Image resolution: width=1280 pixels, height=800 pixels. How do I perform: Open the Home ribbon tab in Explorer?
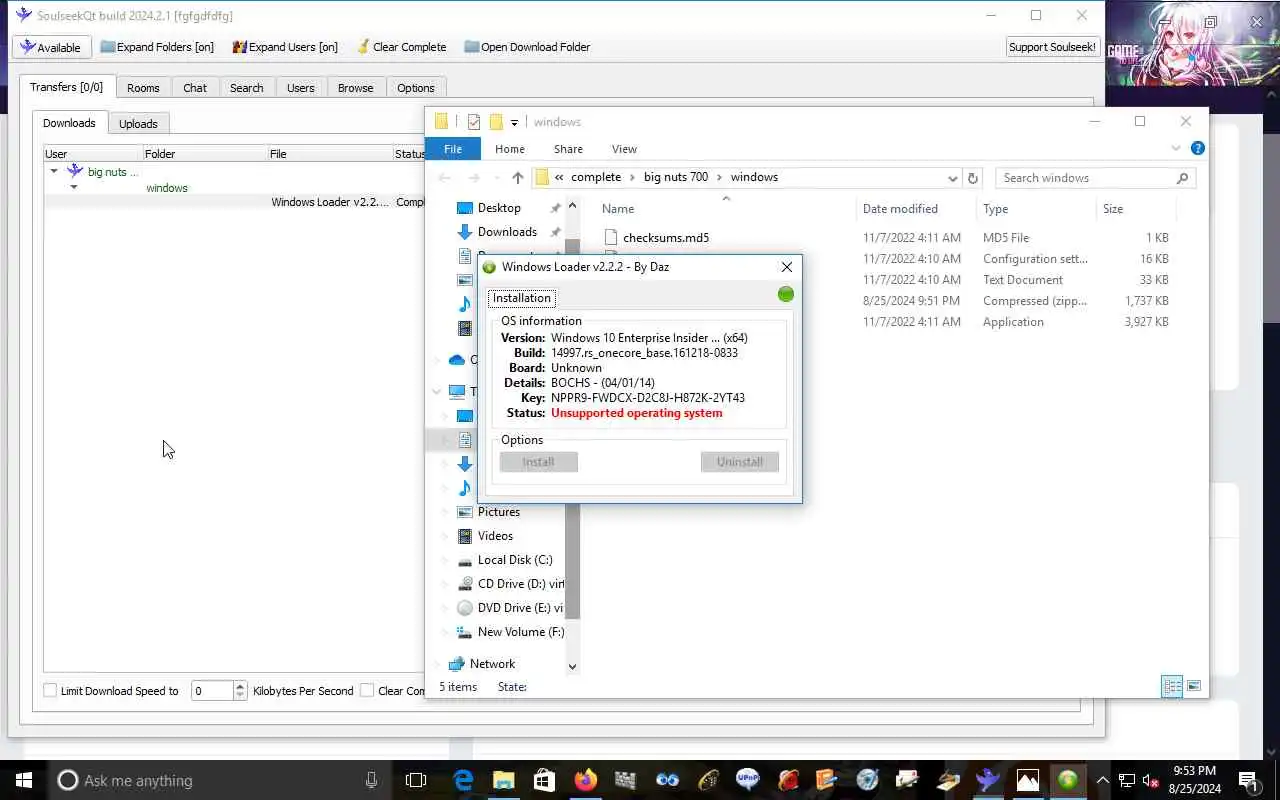click(509, 149)
